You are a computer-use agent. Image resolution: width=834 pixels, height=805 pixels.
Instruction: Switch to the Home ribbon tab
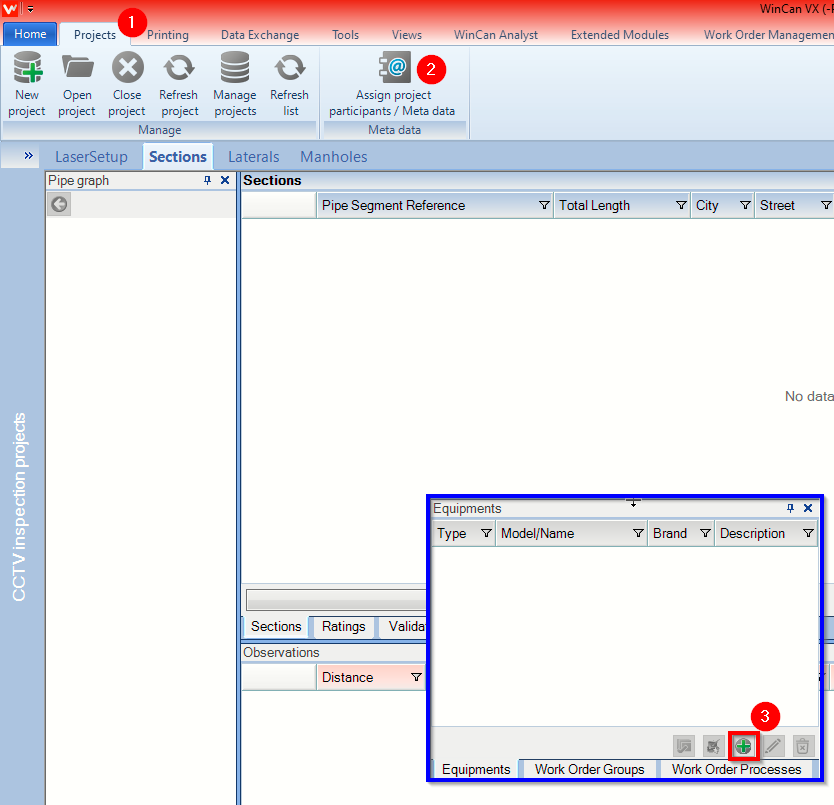click(30, 34)
